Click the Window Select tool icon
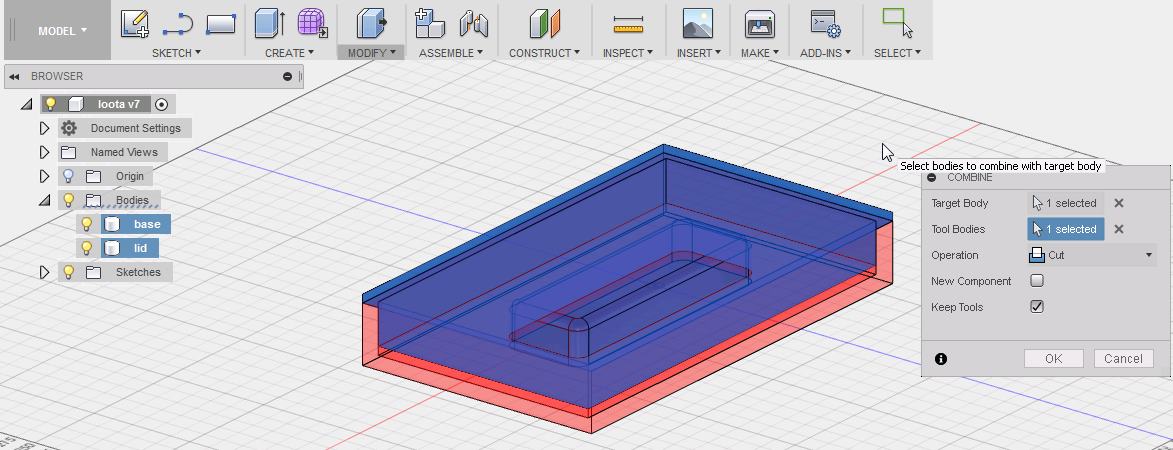Screen dimensions: 1173x450 [898, 23]
